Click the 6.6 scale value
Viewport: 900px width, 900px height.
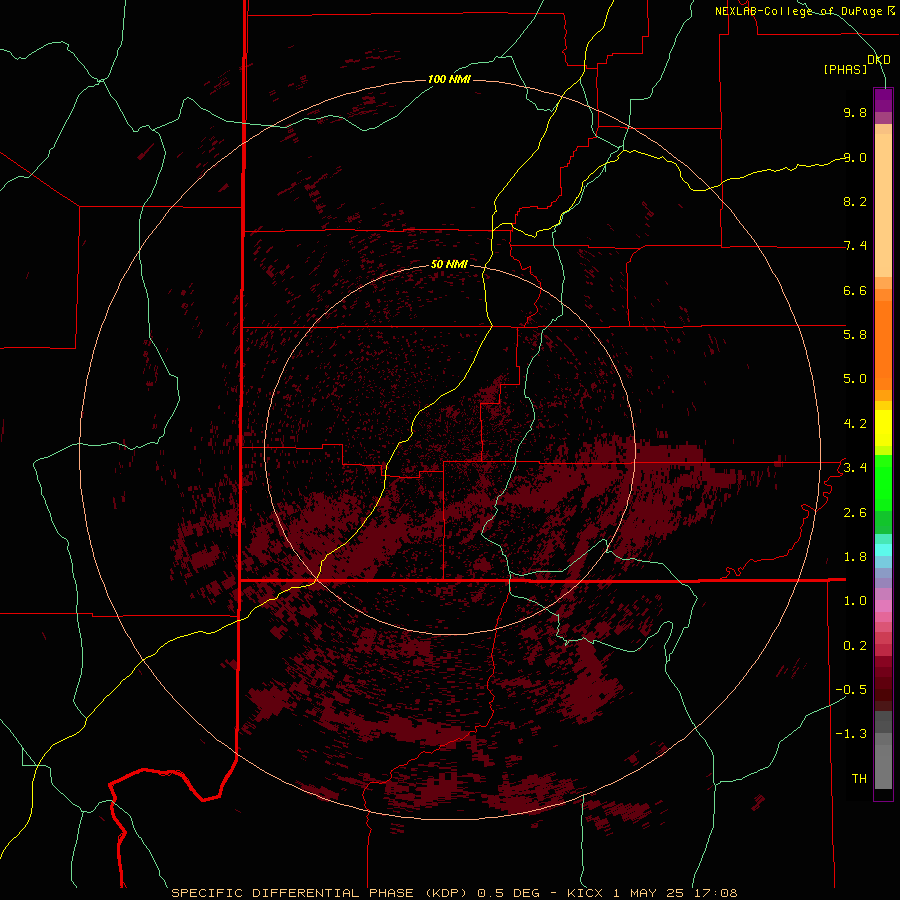855,290
